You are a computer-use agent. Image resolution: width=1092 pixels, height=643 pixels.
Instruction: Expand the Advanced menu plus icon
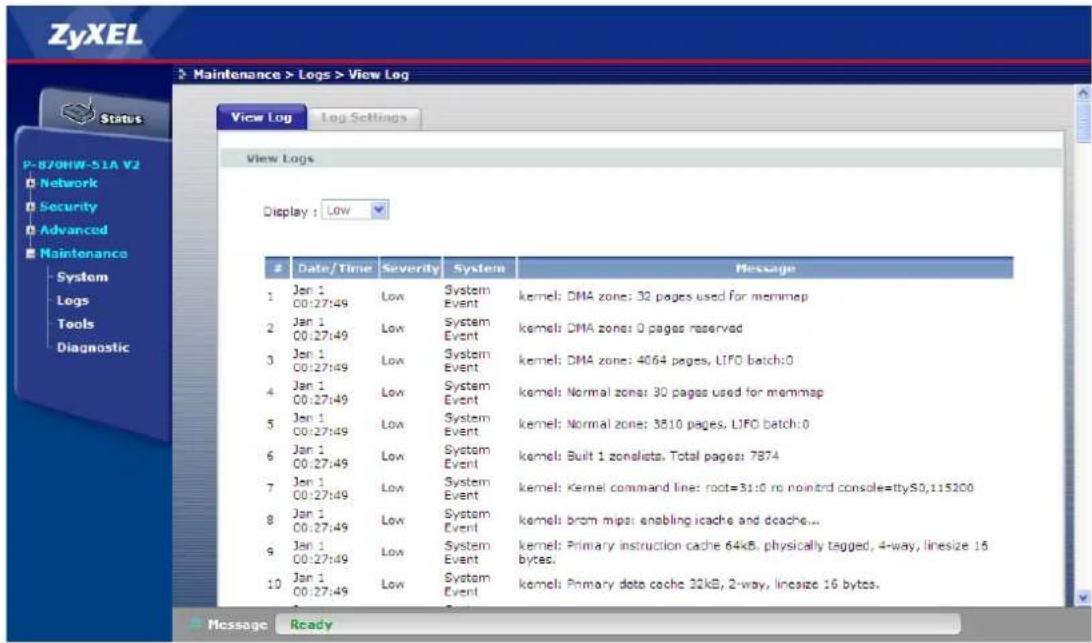31,230
